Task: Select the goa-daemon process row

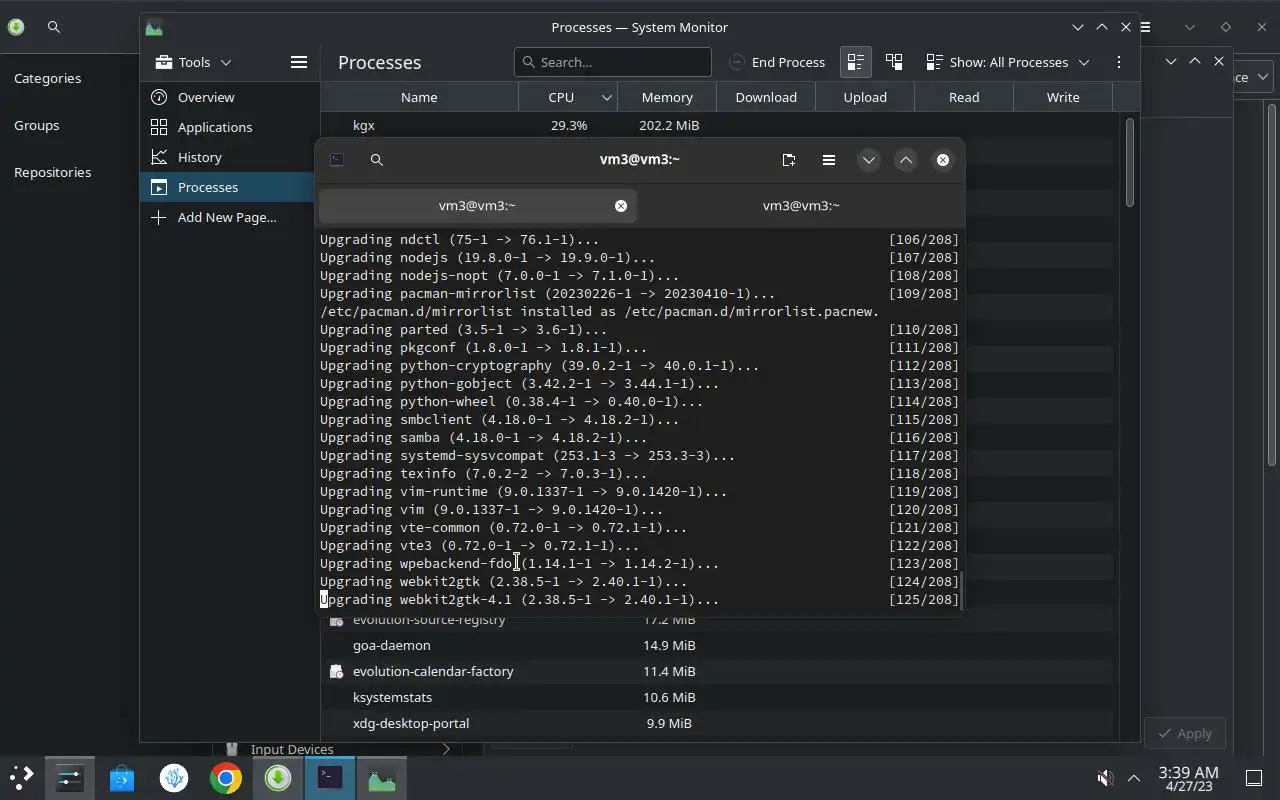Action: click(x=716, y=645)
